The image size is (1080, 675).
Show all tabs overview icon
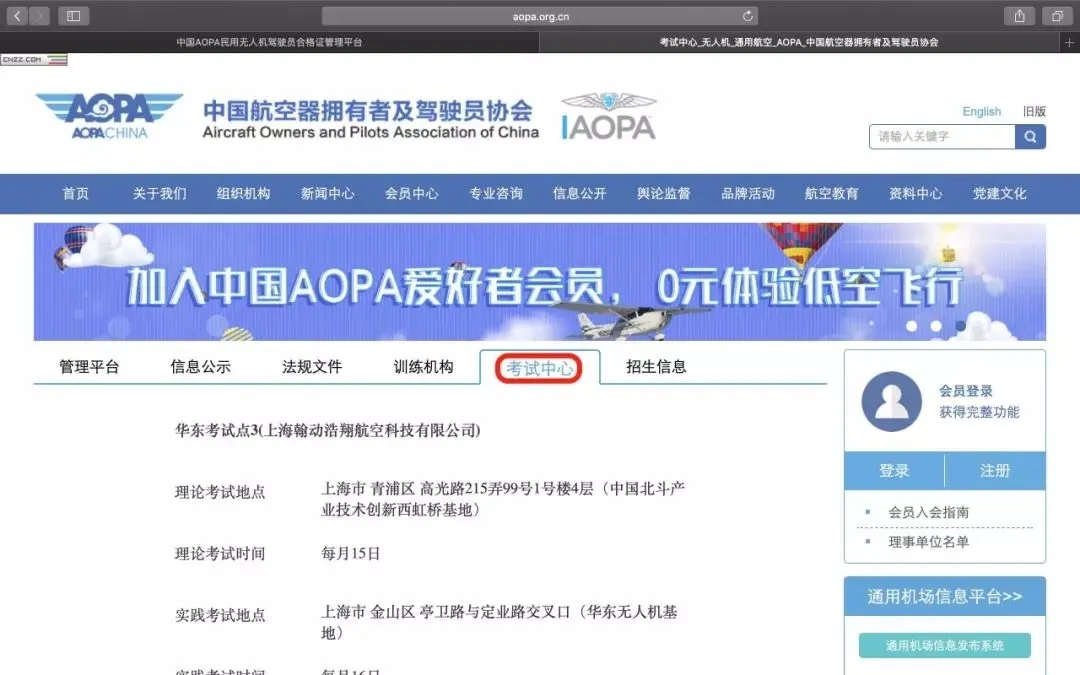[1057, 16]
